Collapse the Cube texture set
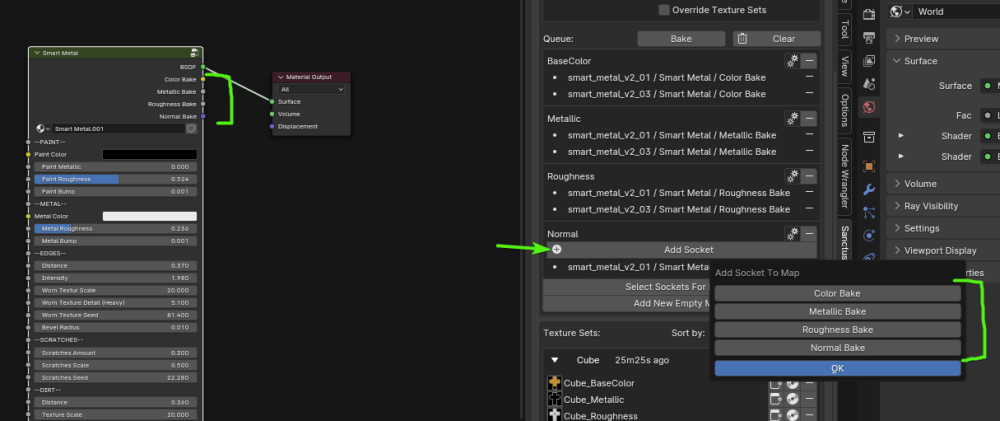 (x=554, y=359)
